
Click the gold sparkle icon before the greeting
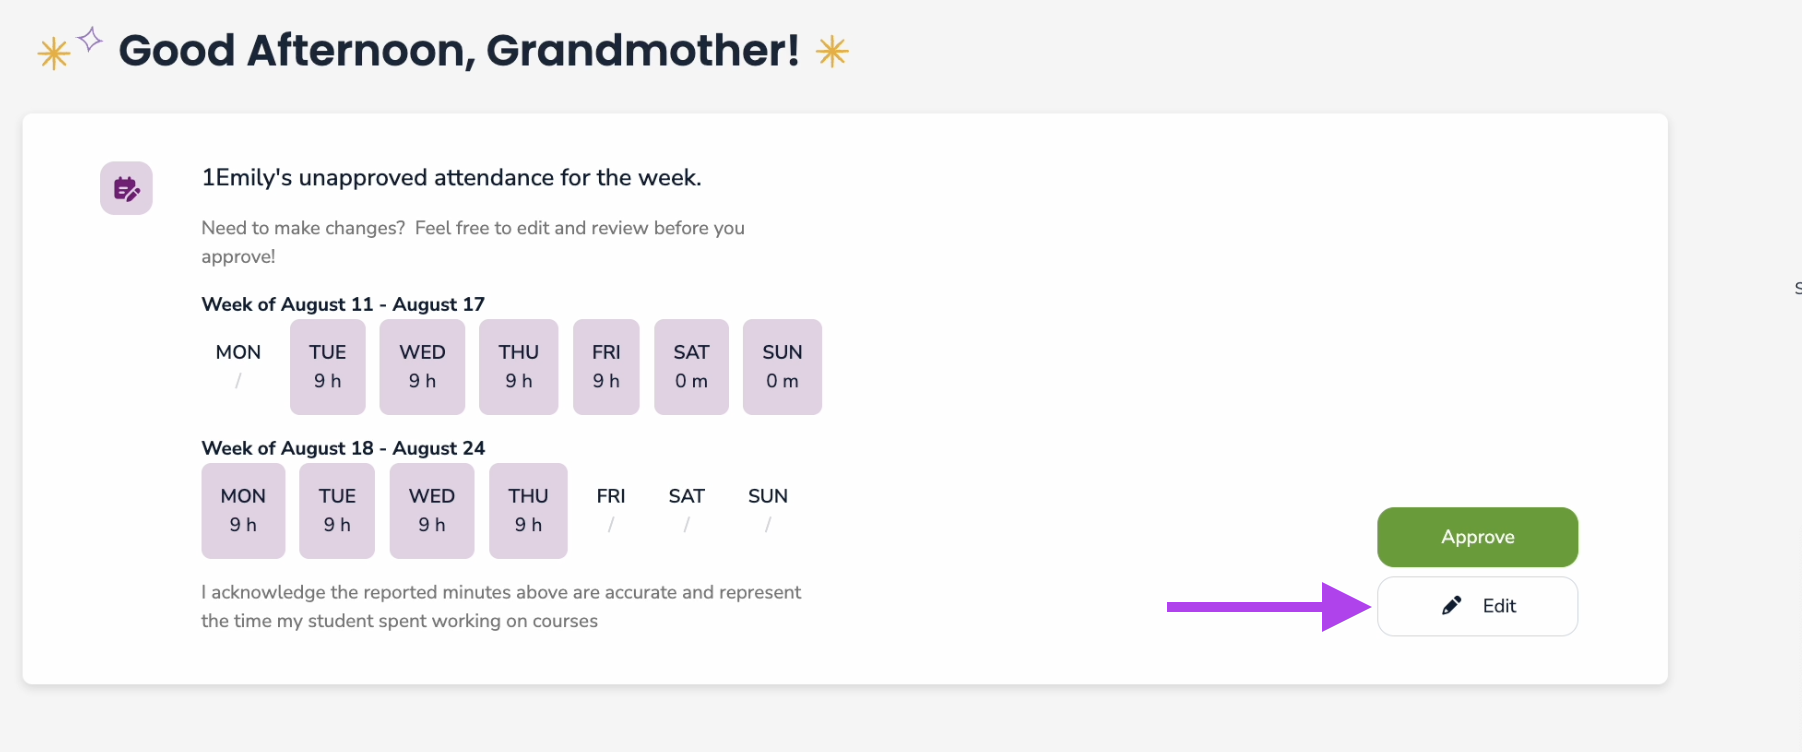pos(54,53)
